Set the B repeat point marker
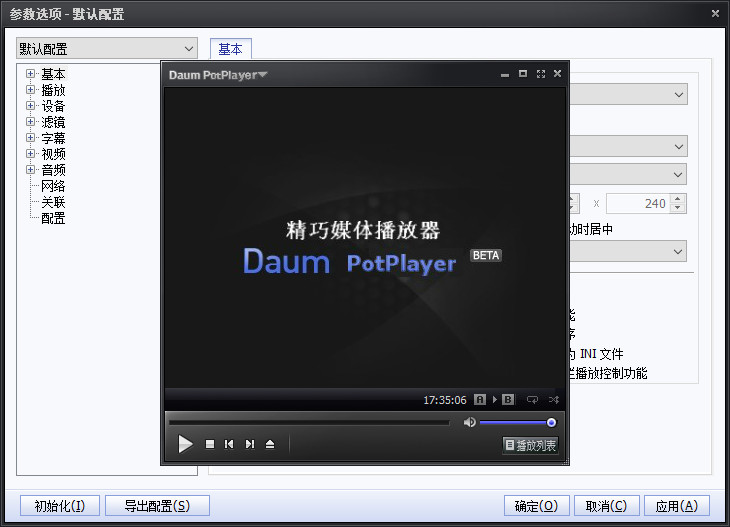Screen dimensions: 730x527 click(x=508, y=399)
